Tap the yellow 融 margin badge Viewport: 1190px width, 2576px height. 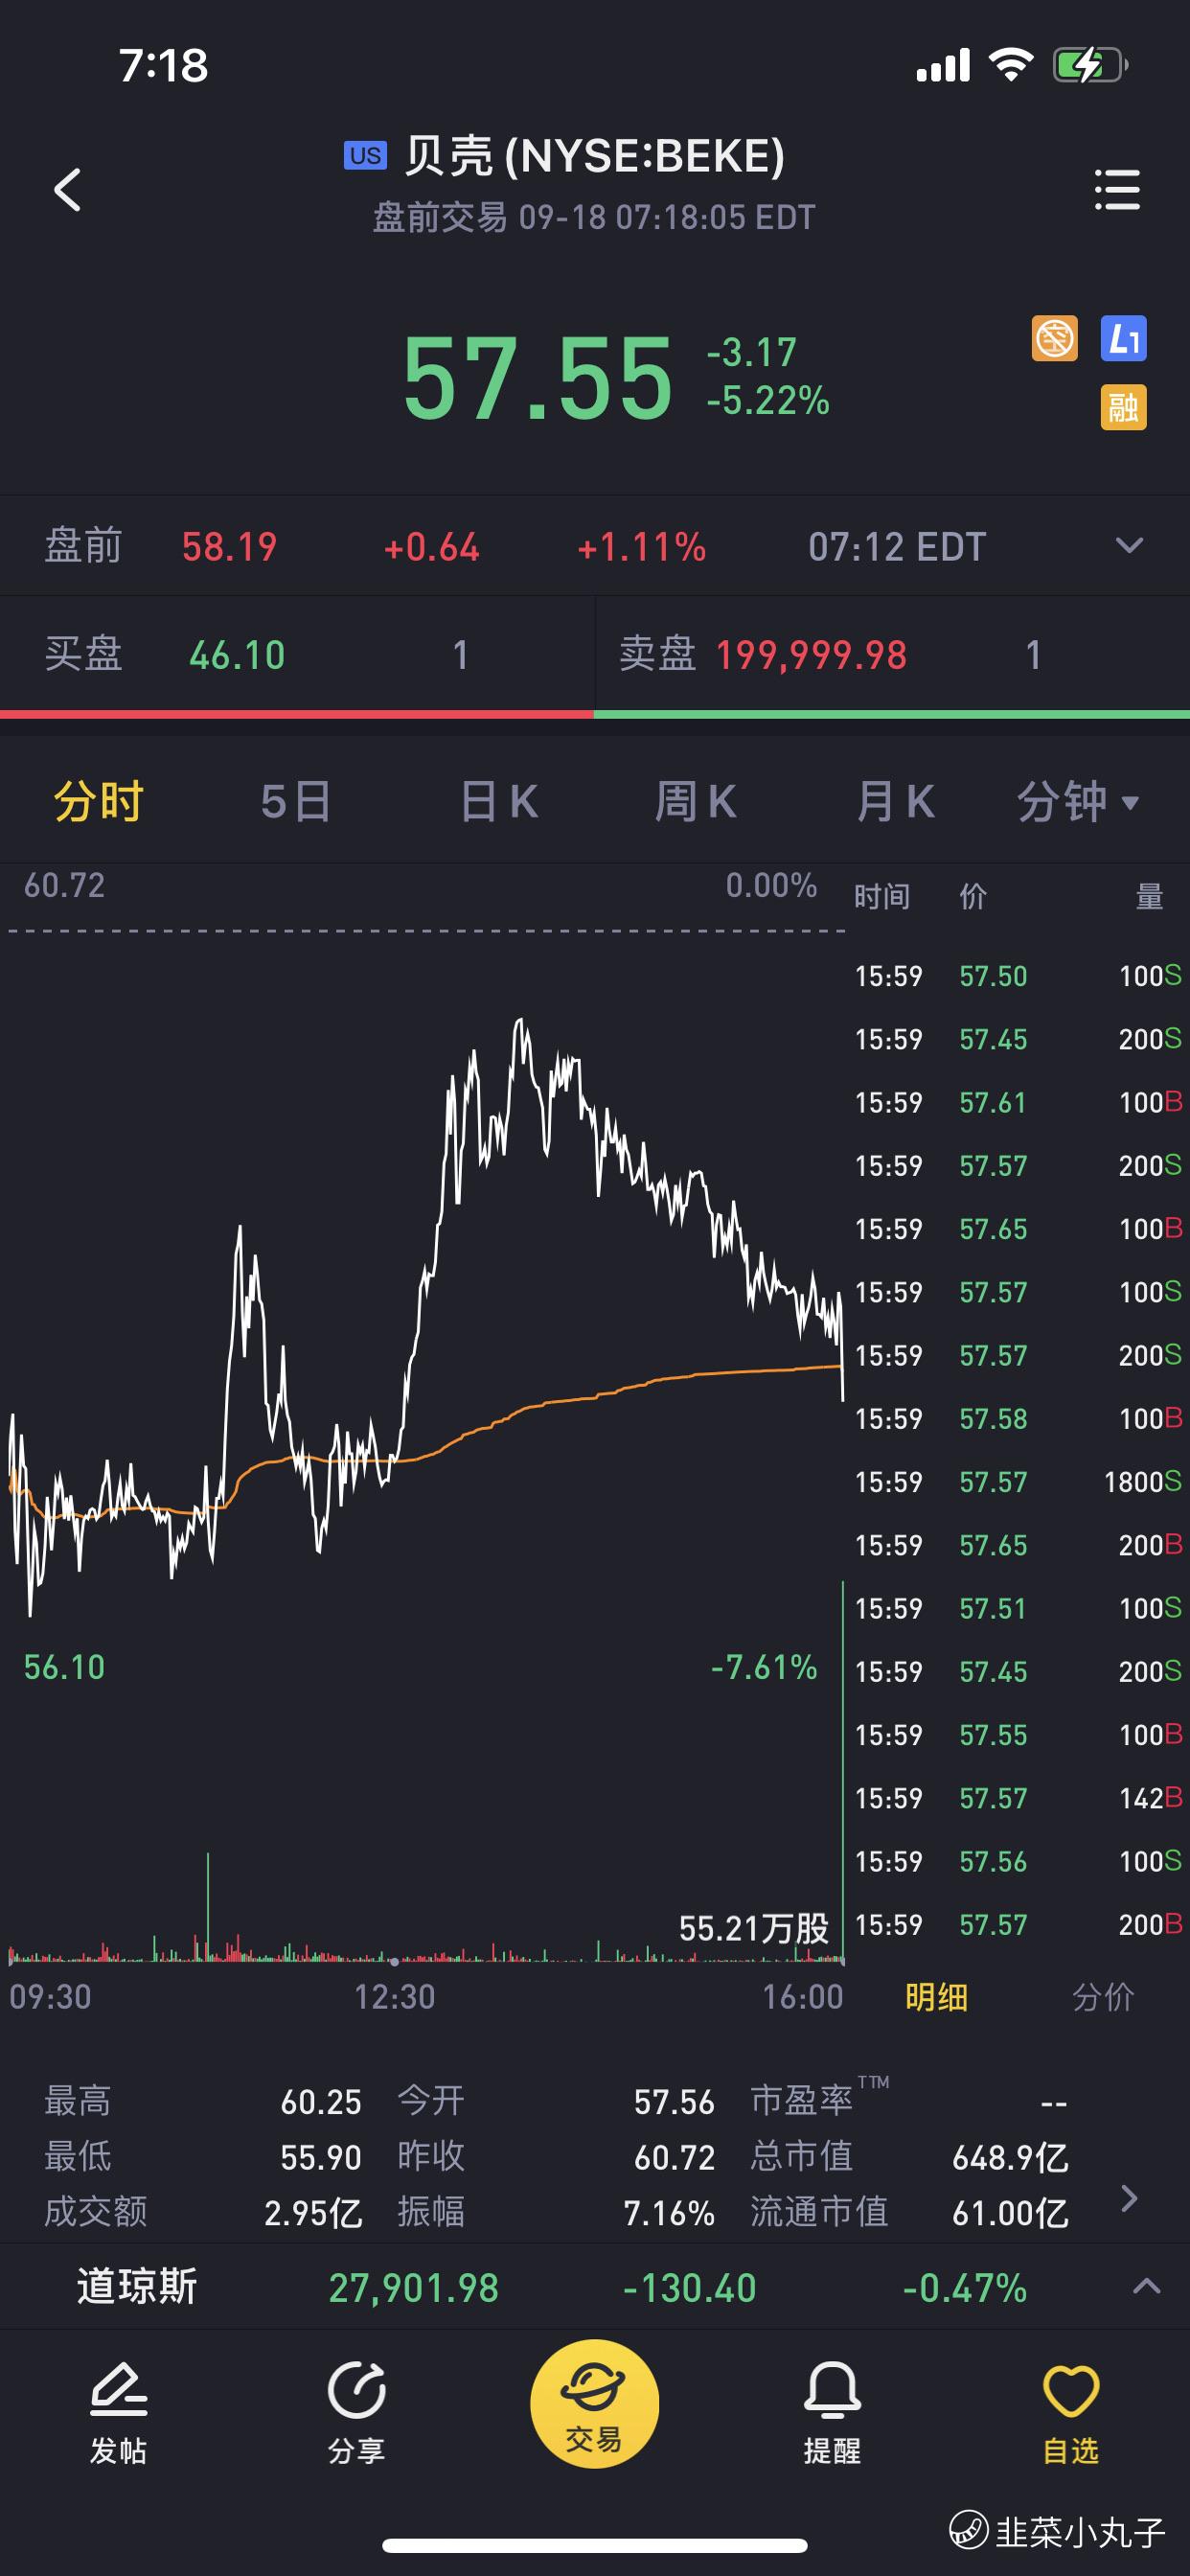1123,407
